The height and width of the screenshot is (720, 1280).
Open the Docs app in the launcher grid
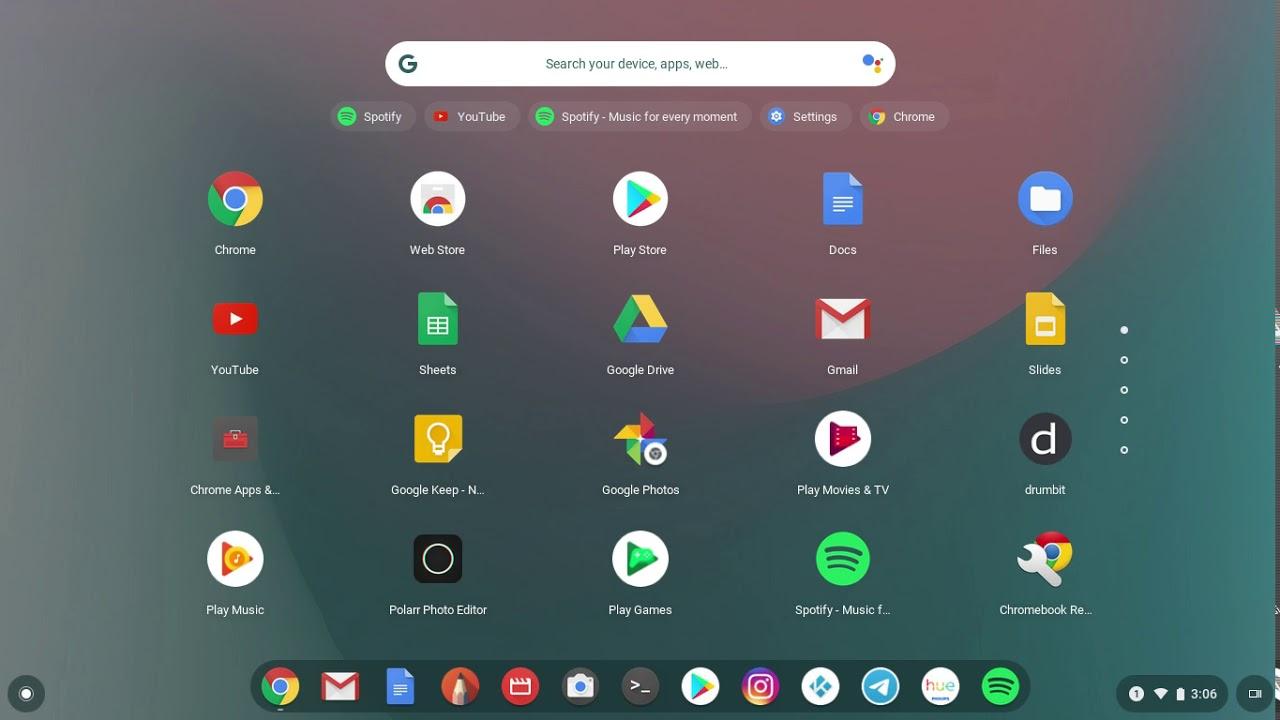(842, 199)
